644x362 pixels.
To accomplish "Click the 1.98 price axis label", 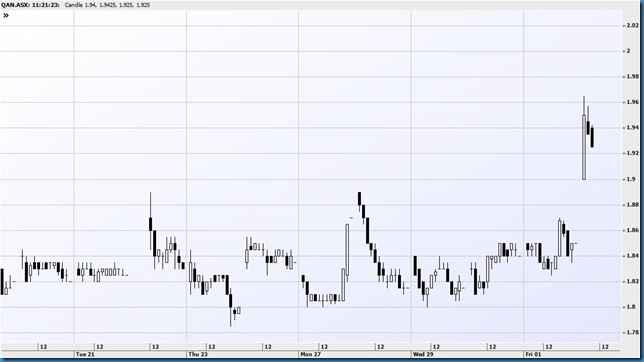I will click(x=633, y=76).
